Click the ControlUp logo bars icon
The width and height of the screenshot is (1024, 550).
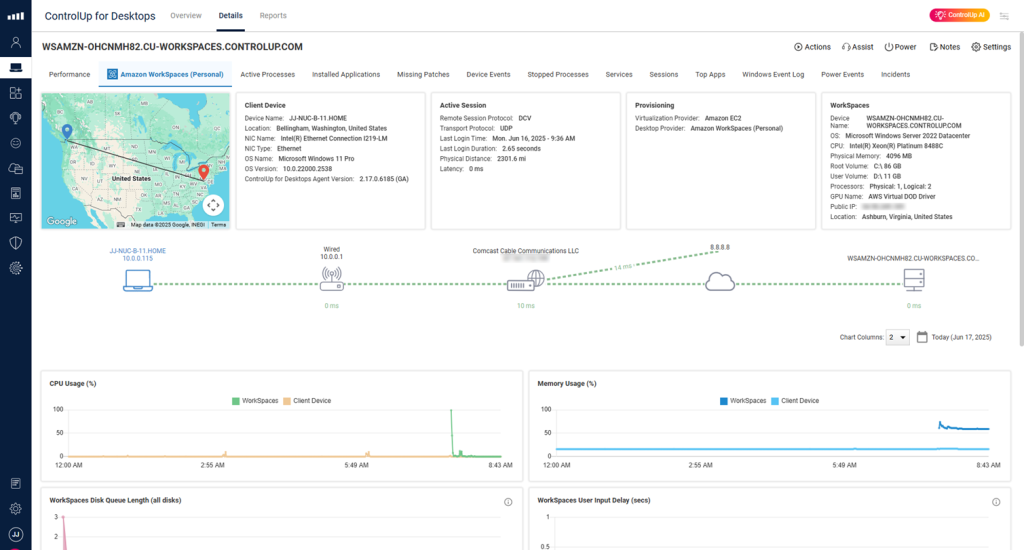click(x=16, y=16)
